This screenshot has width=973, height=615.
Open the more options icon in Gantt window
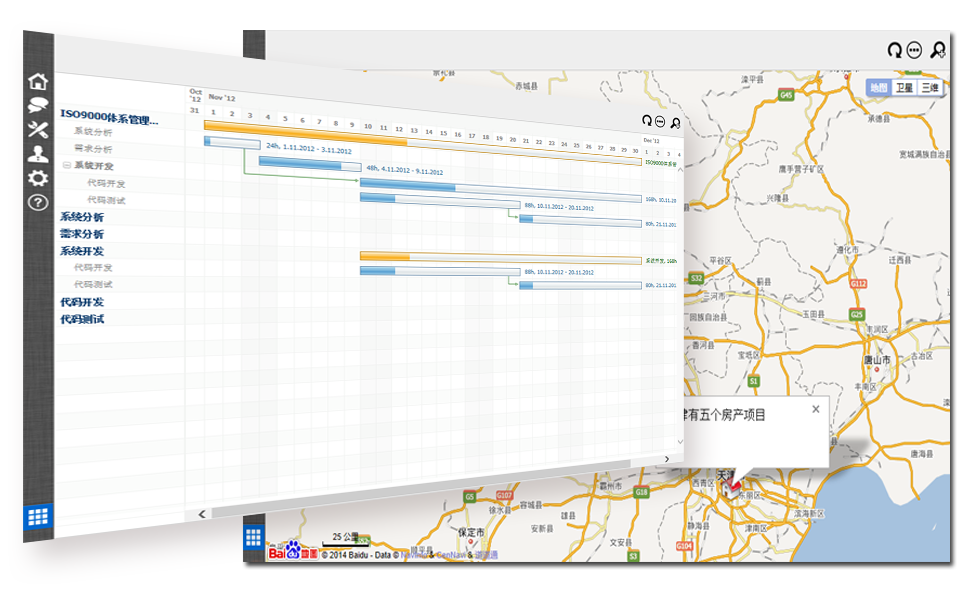tap(660, 122)
